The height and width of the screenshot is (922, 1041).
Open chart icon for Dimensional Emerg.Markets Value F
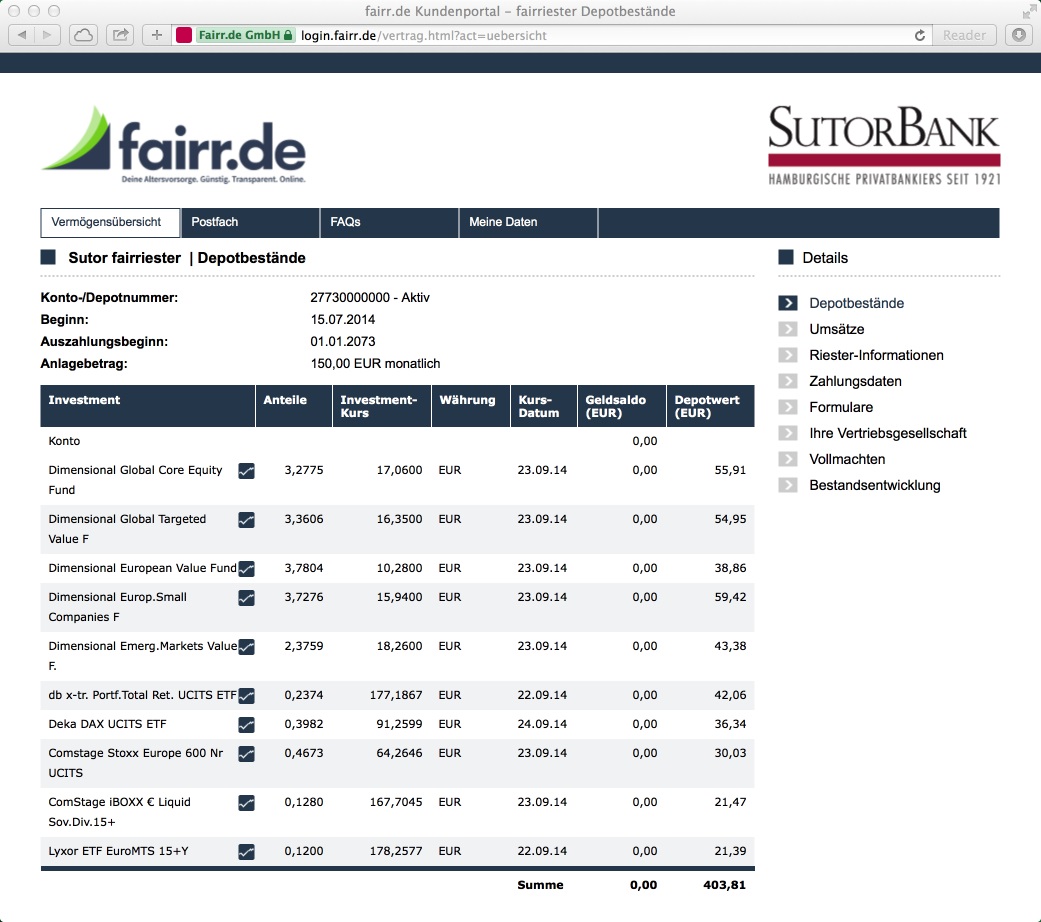246,647
